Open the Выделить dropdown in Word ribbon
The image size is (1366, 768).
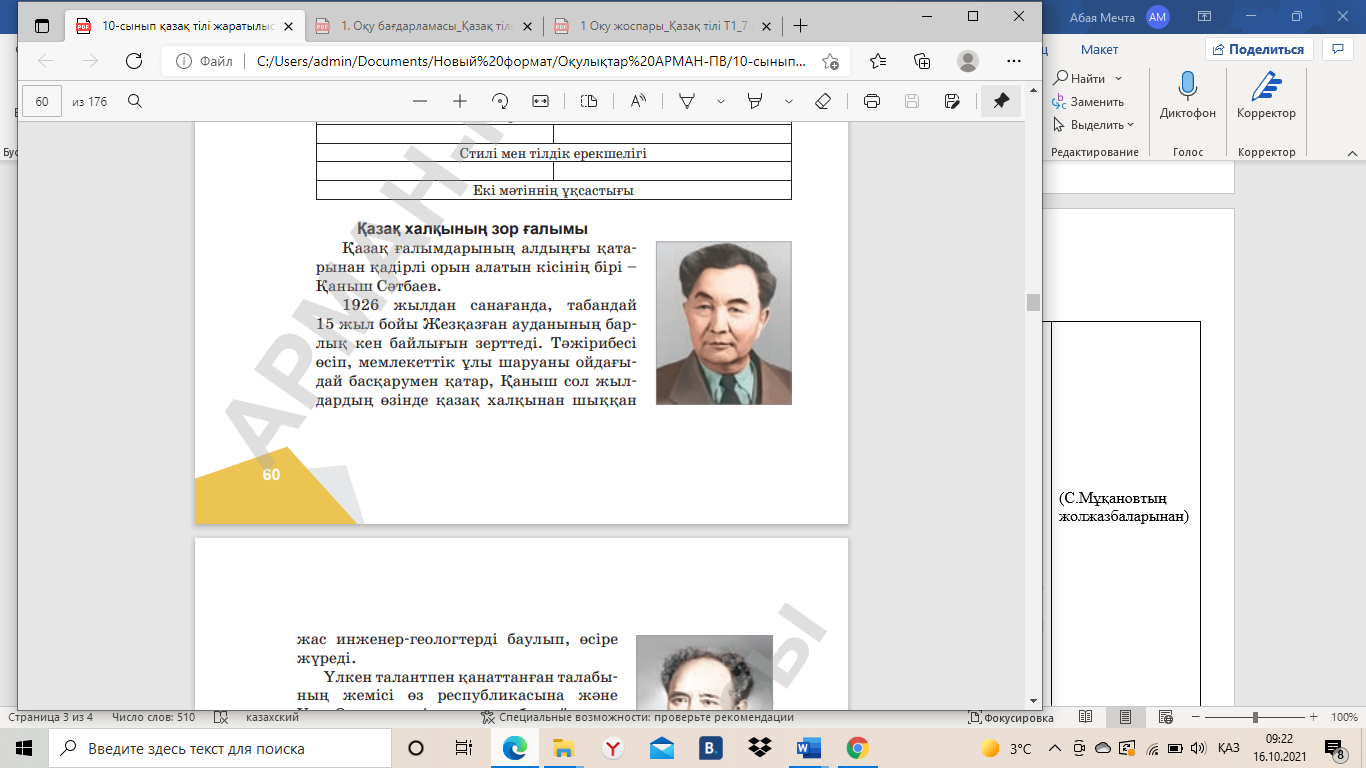tap(1096, 125)
